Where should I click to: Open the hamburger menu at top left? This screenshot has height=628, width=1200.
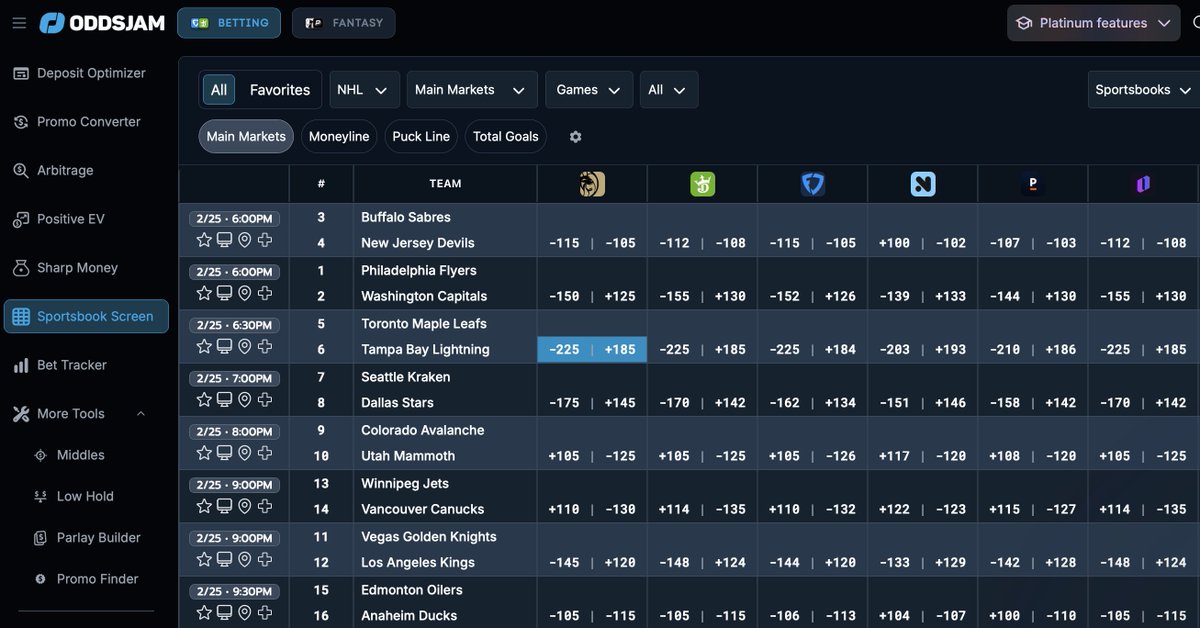tap(19, 23)
